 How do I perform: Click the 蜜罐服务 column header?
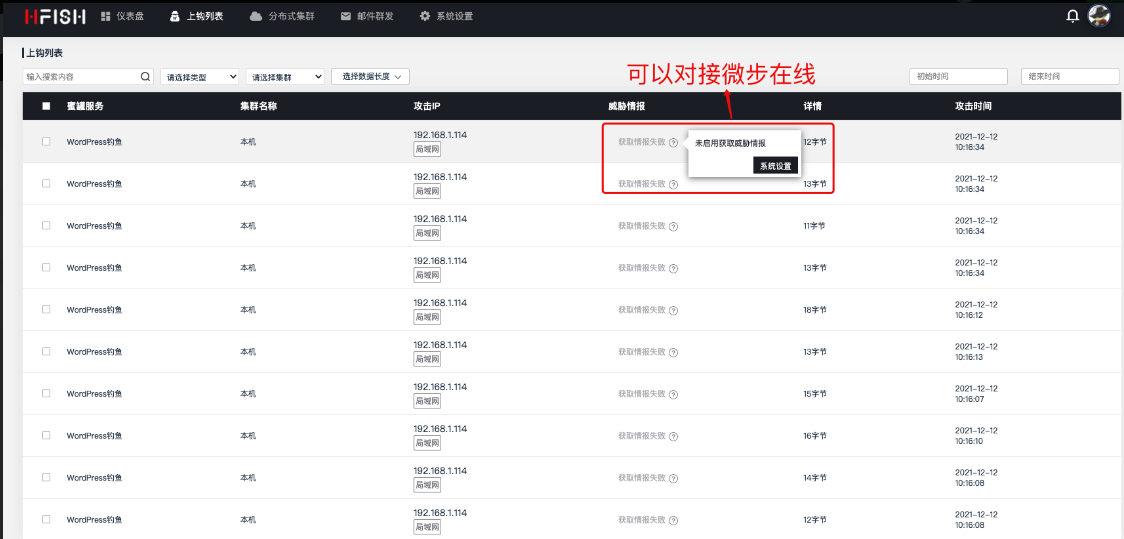[x=85, y=106]
